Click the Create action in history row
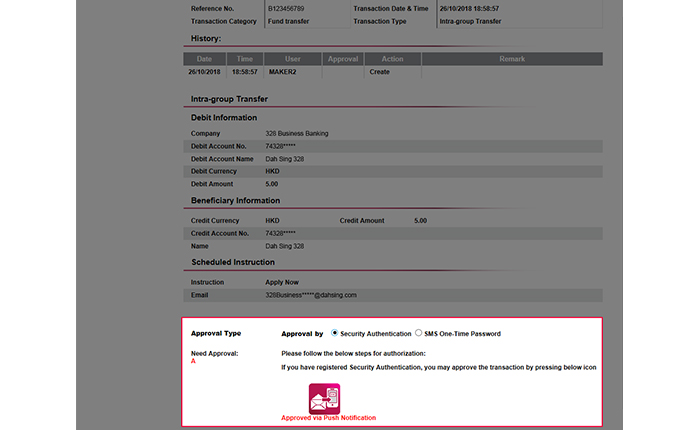Screen dimensions: 700x430 click(x=379, y=72)
